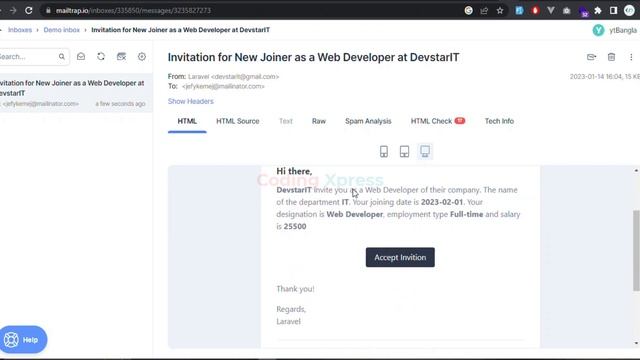Switch preview to mobile view

click(x=384, y=151)
